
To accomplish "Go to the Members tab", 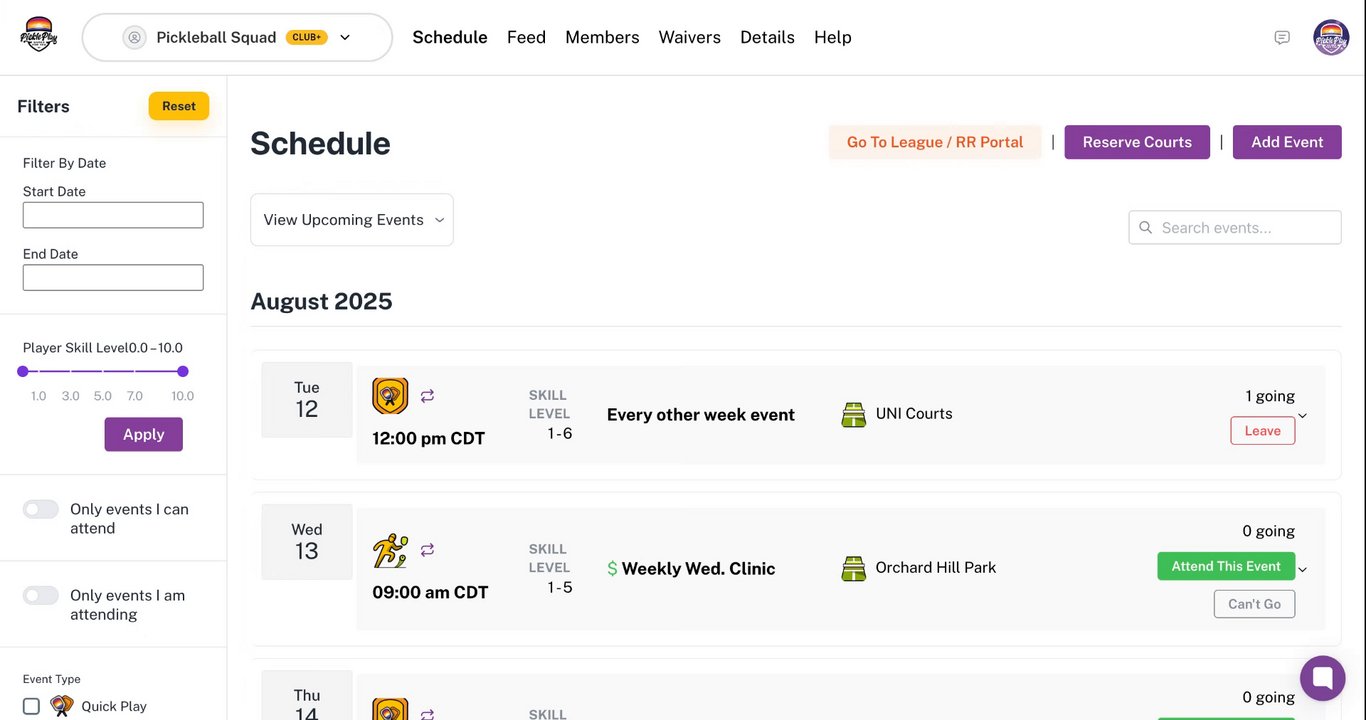I will (x=602, y=37).
